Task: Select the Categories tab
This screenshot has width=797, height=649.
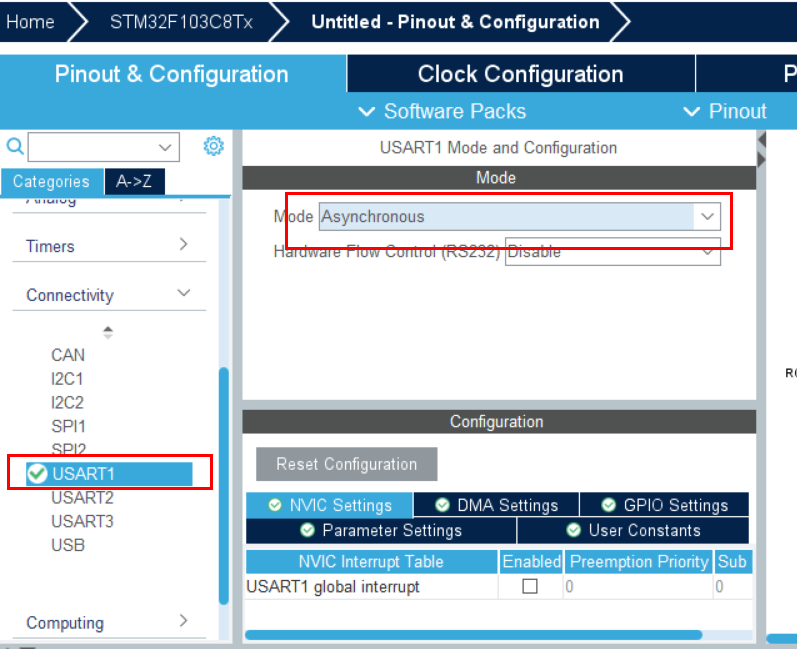Action: point(52,181)
